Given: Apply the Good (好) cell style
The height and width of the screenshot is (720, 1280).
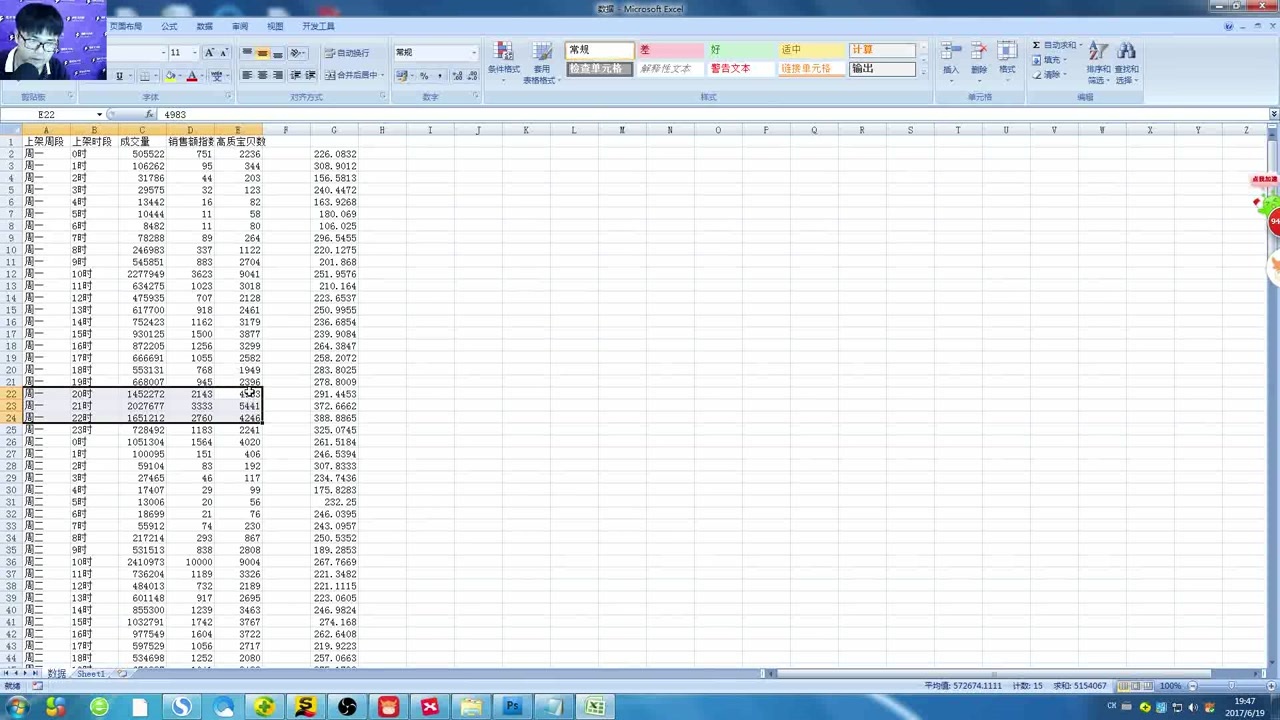Looking at the screenshot, I should (741, 50).
